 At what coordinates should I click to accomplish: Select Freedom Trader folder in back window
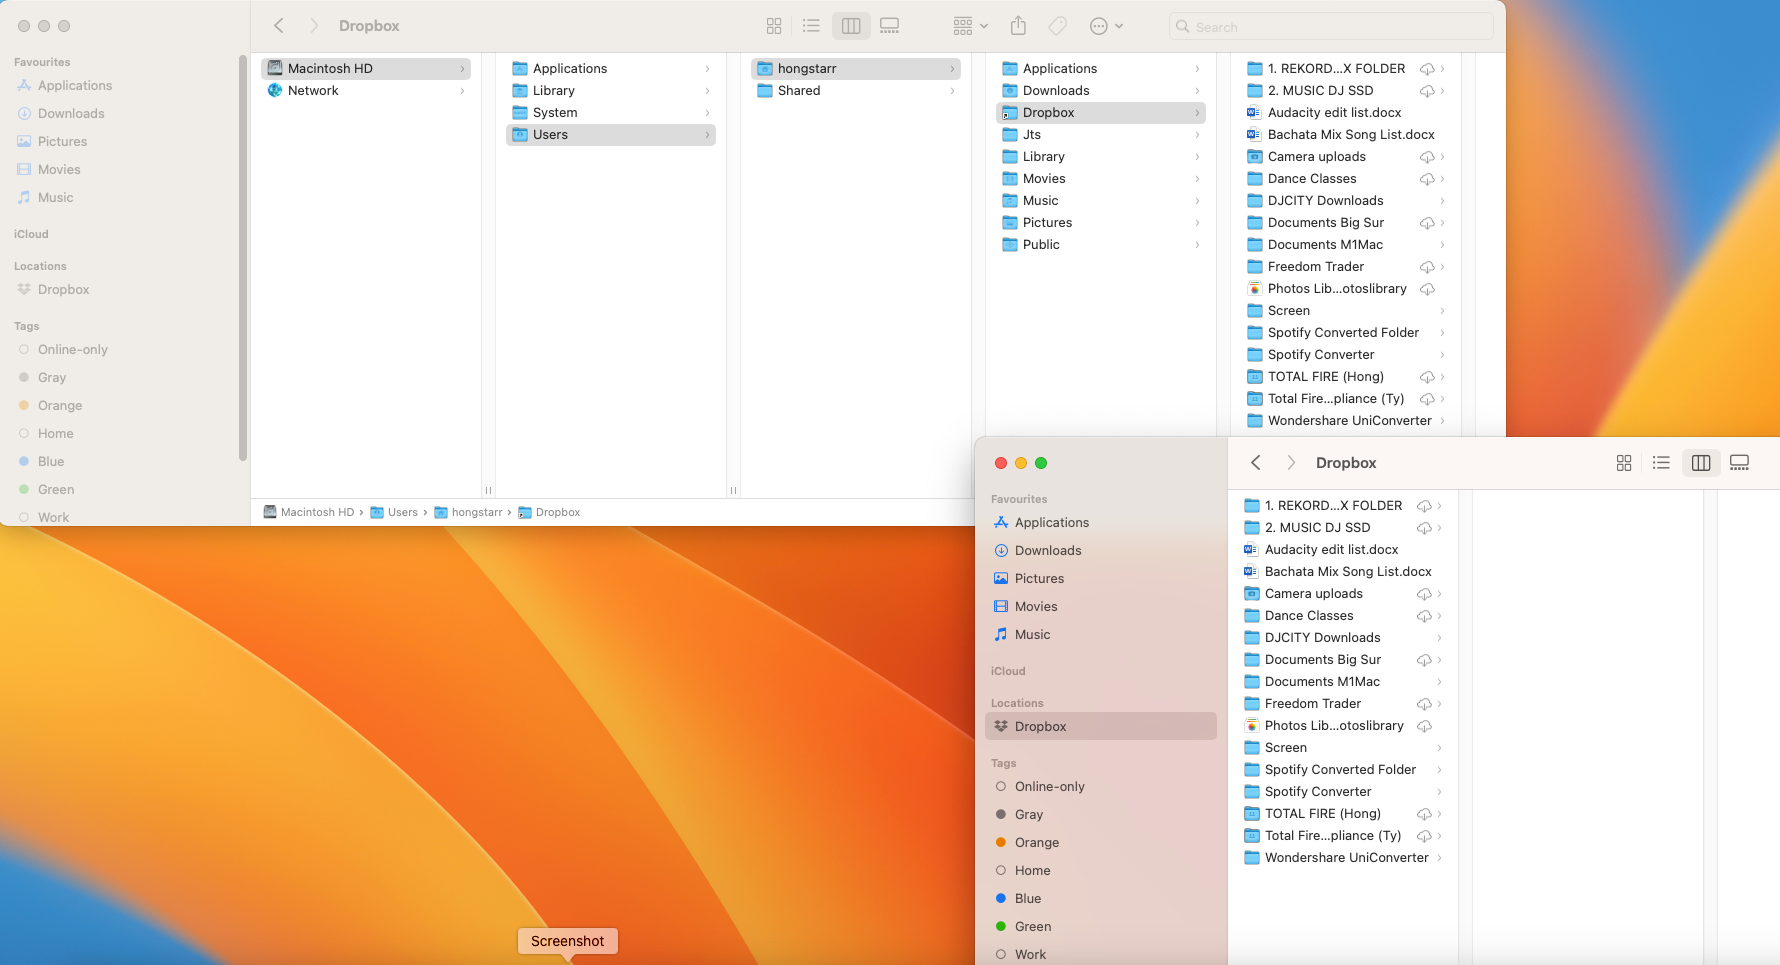[x=1346, y=267]
